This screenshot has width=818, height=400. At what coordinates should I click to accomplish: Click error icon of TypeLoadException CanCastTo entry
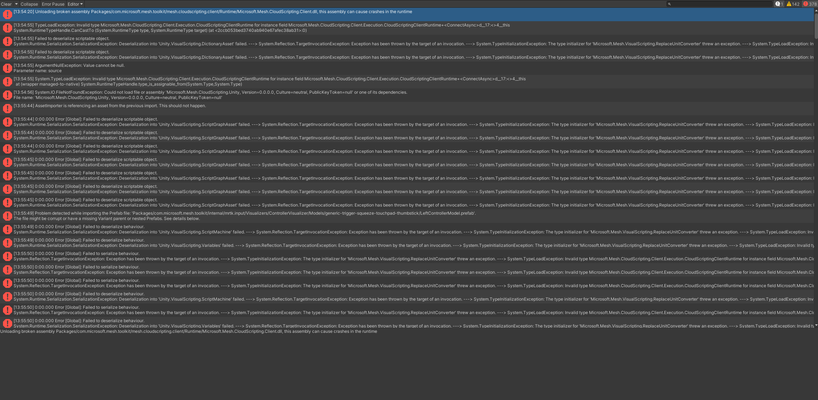(7, 28)
